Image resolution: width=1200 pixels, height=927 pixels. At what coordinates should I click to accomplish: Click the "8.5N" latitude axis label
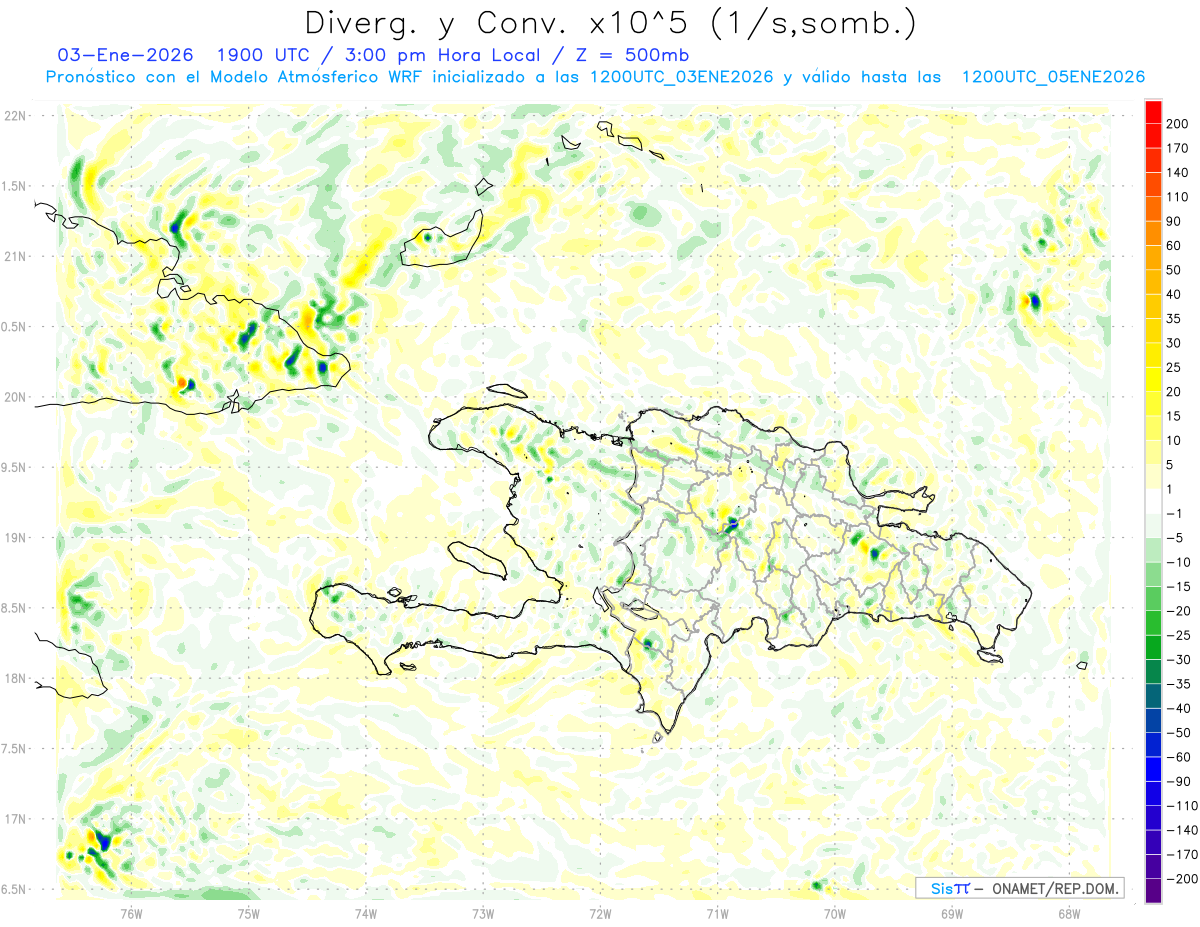tap(14, 608)
